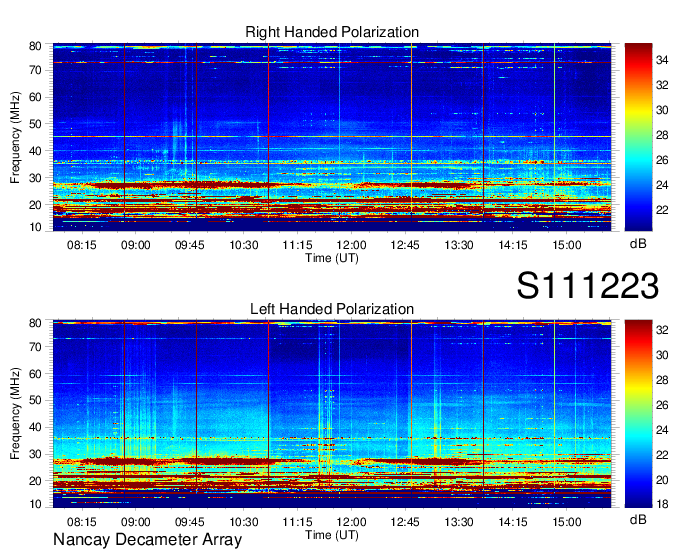Click 08:15 tick under right-handed plot

tap(82, 245)
